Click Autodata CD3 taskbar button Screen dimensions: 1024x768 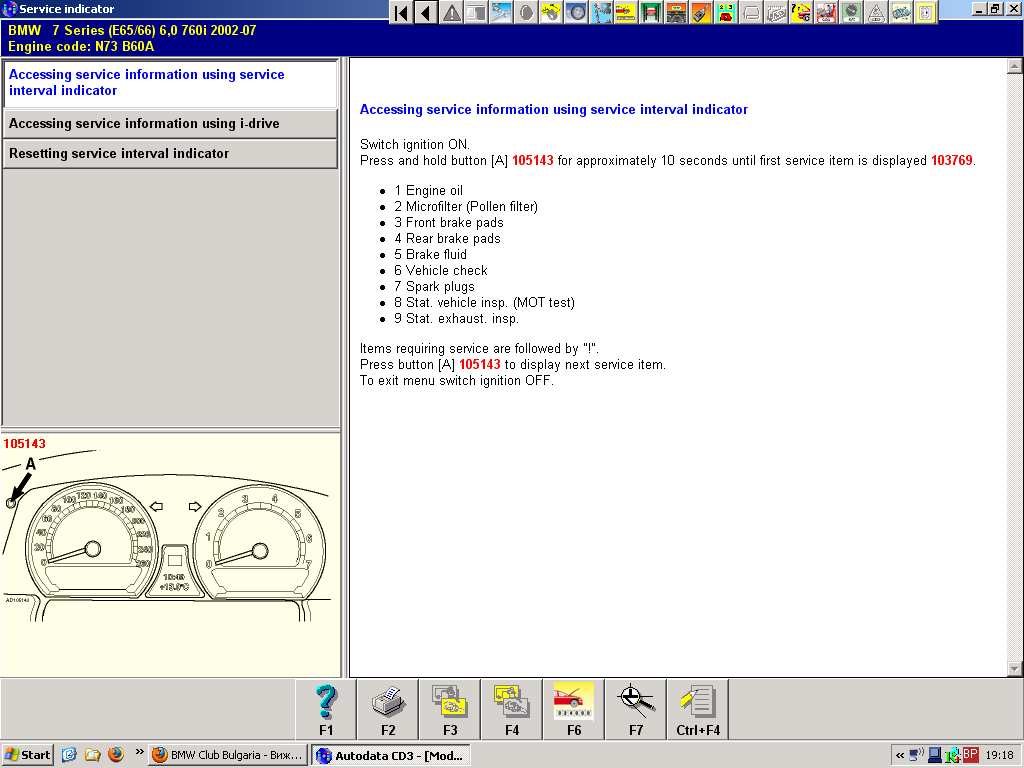[391, 756]
